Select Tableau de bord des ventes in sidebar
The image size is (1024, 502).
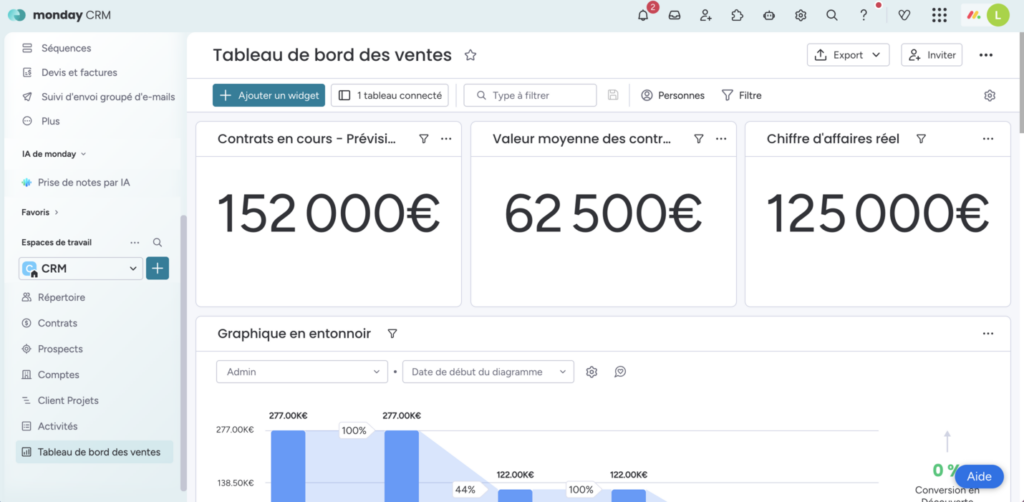pyautogui.click(x=95, y=452)
